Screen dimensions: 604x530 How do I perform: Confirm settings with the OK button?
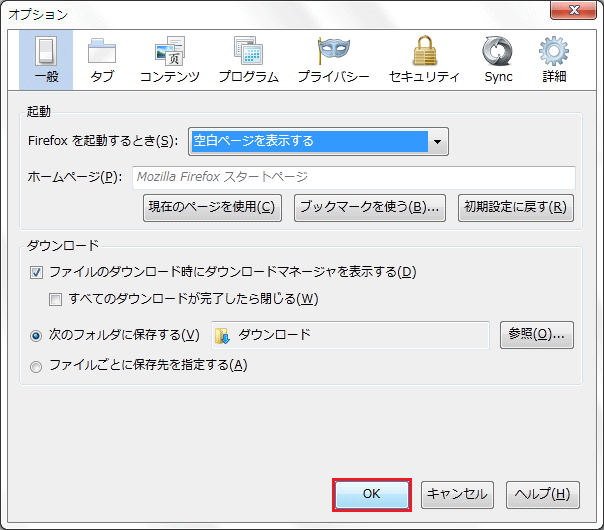[x=371, y=494]
